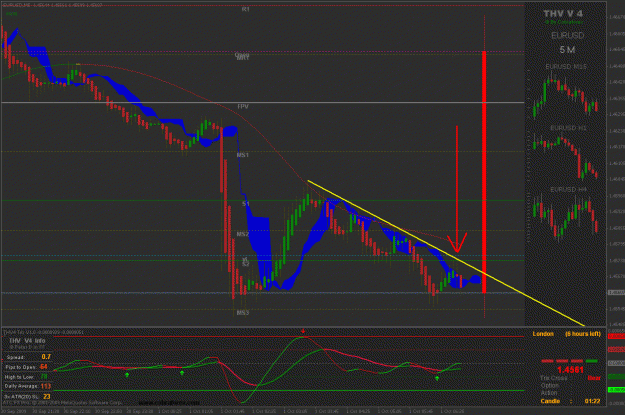Screen dimensions: 625x415
Task: Click the Trix Cross label
Action: pyautogui.click(x=554, y=378)
